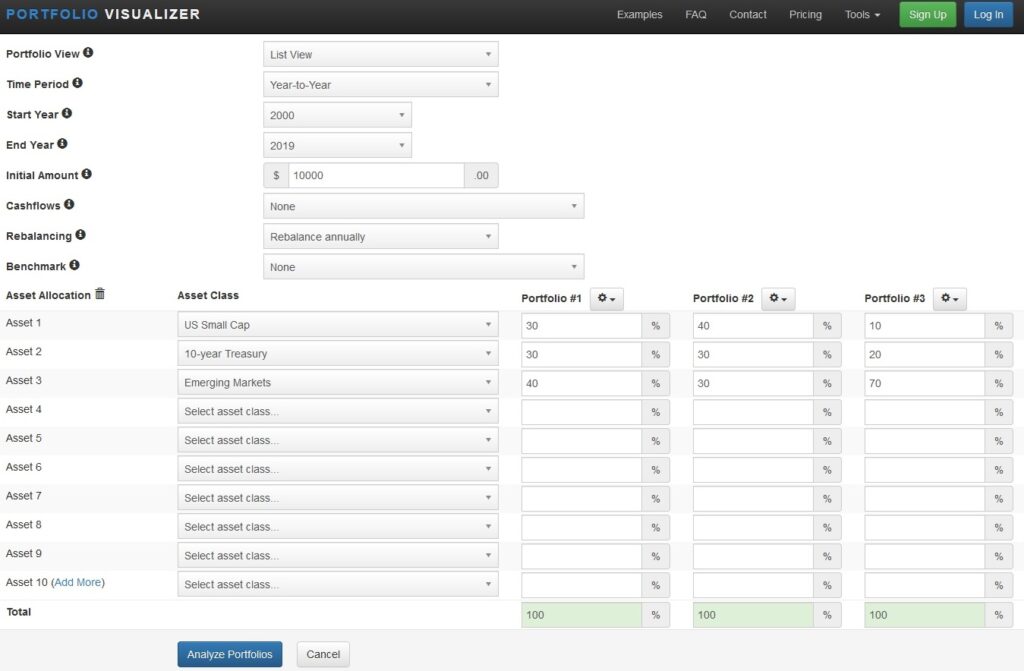Expand the Tools menu in navbar
The width and height of the screenshot is (1024, 671).
pos(862,14)
